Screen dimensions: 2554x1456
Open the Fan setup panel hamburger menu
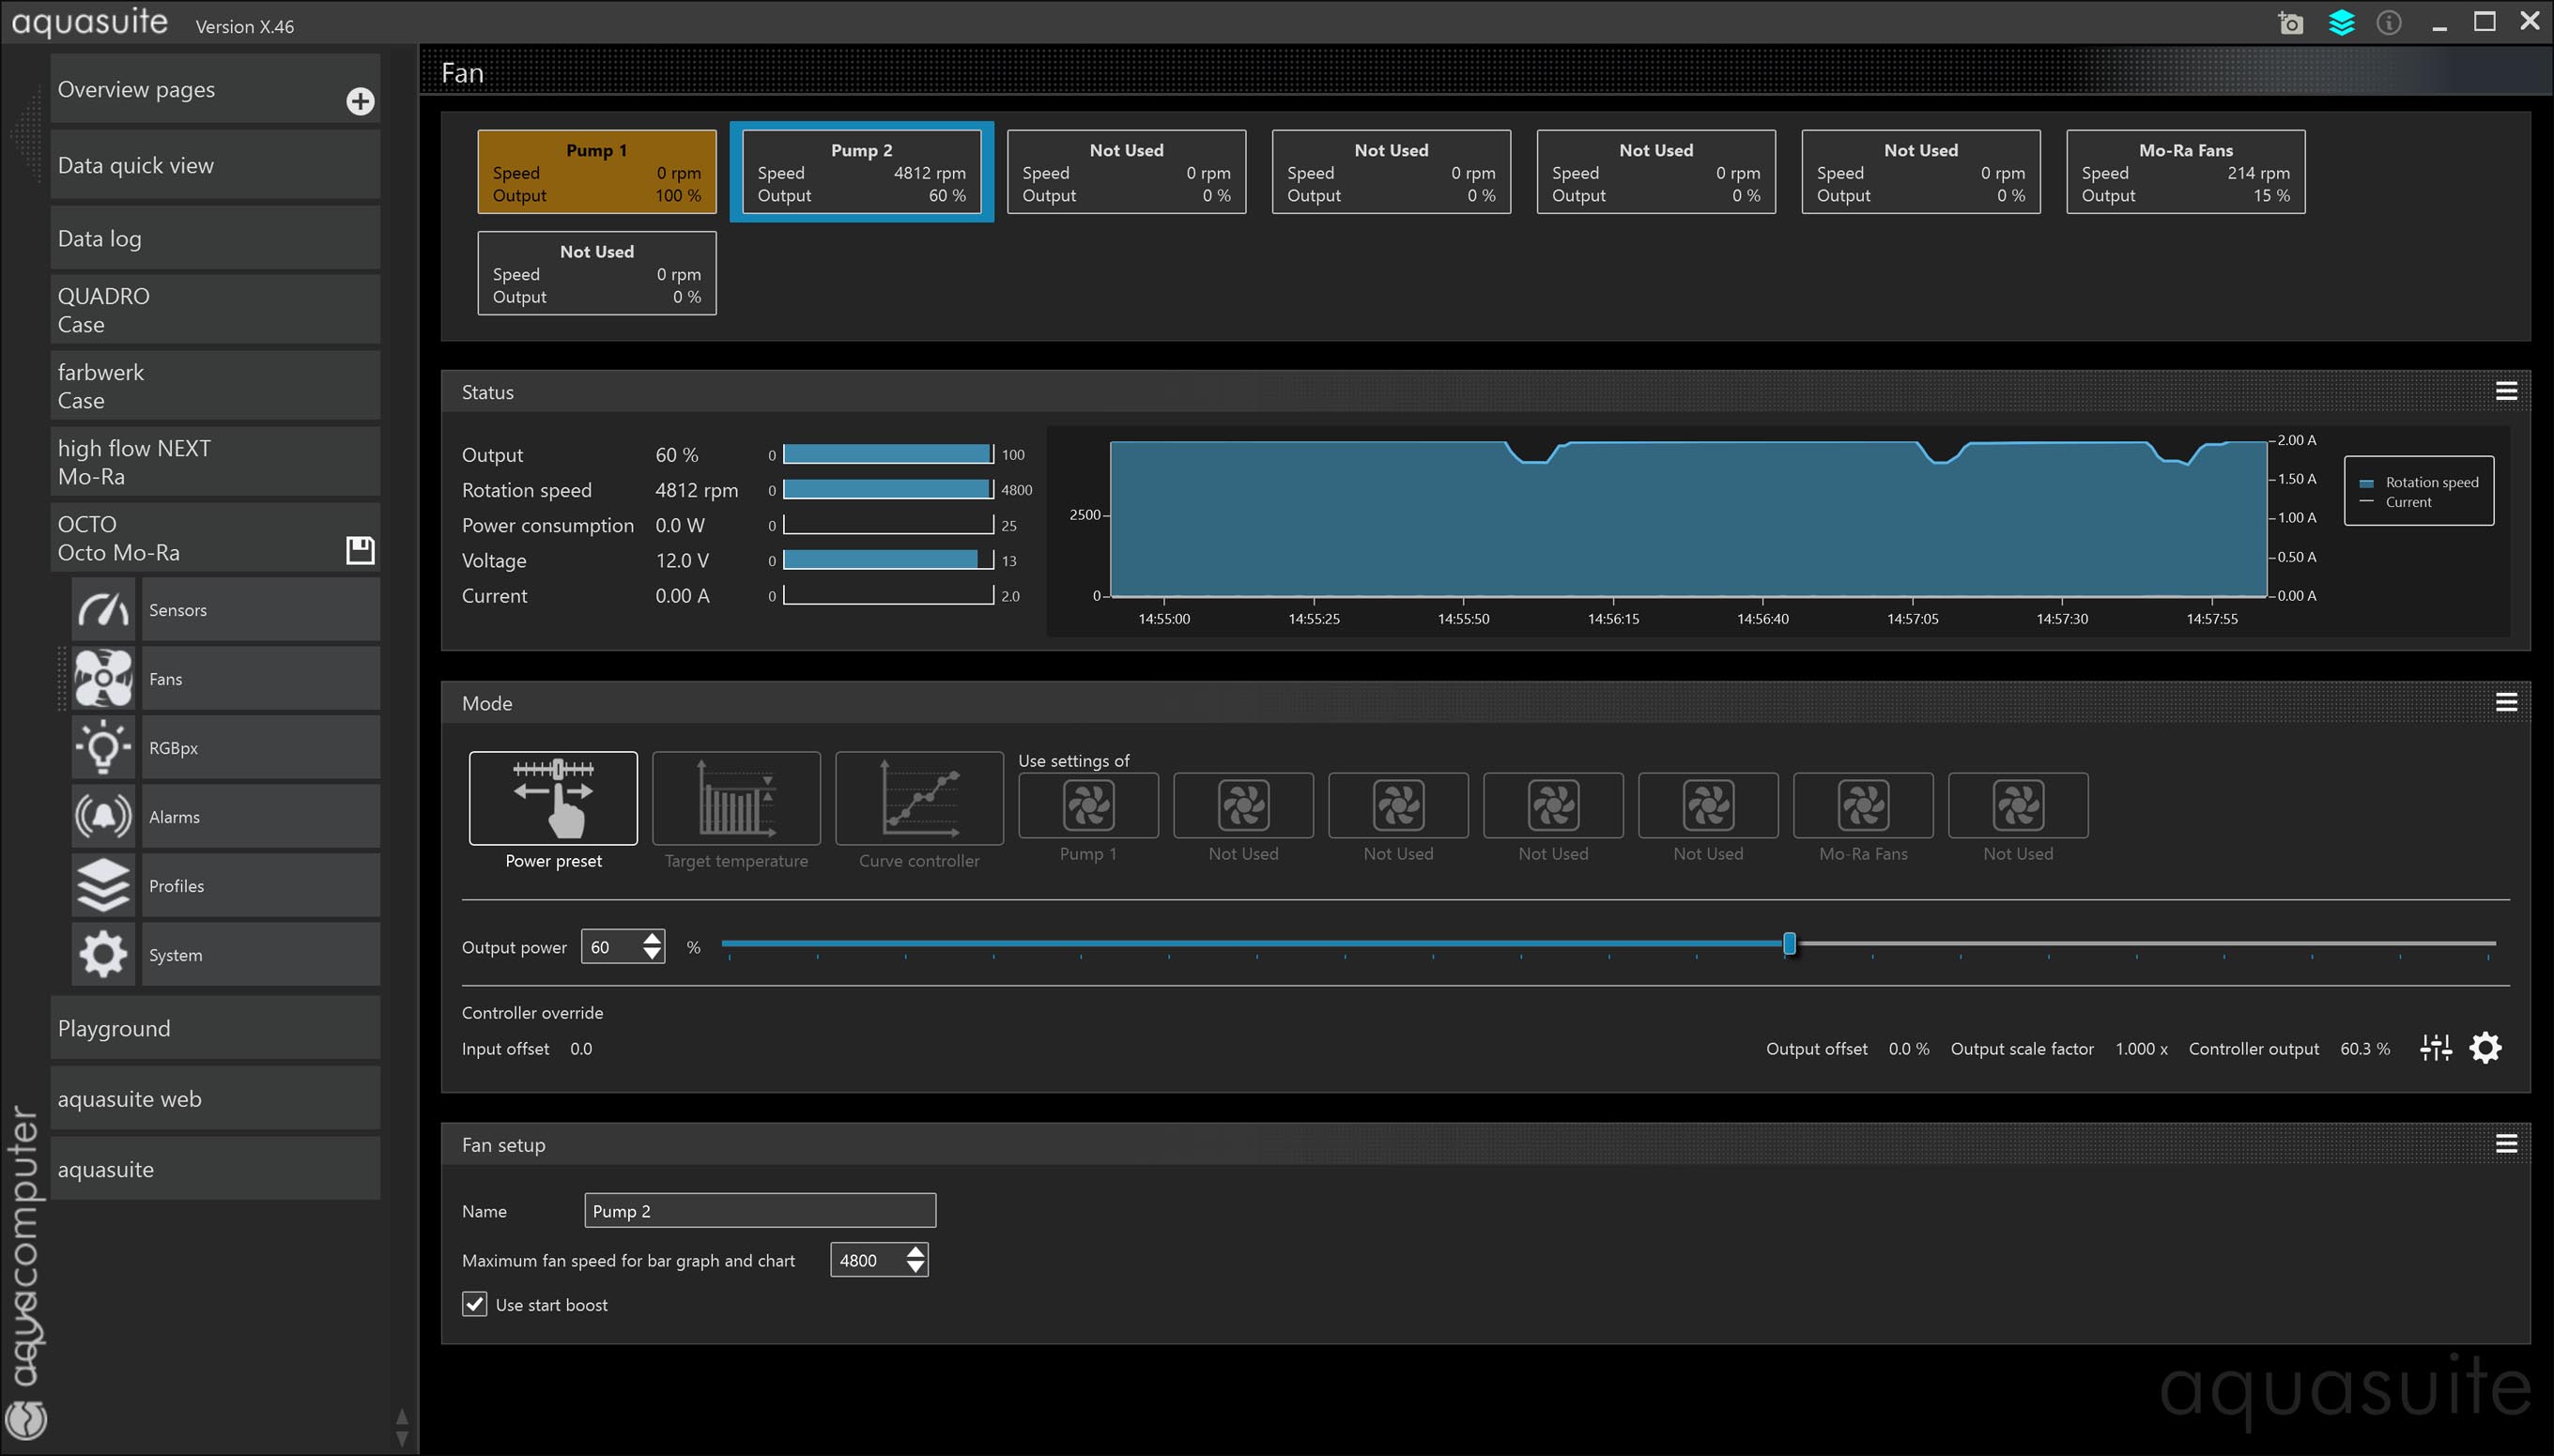2506,1144
